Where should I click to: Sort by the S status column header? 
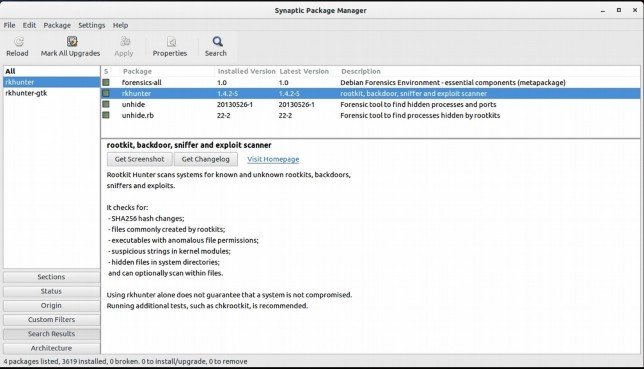pos(106,71)
